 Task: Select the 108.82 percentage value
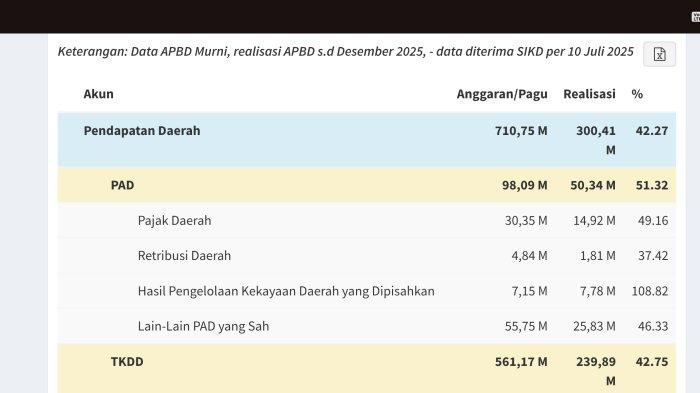[650, 291]
